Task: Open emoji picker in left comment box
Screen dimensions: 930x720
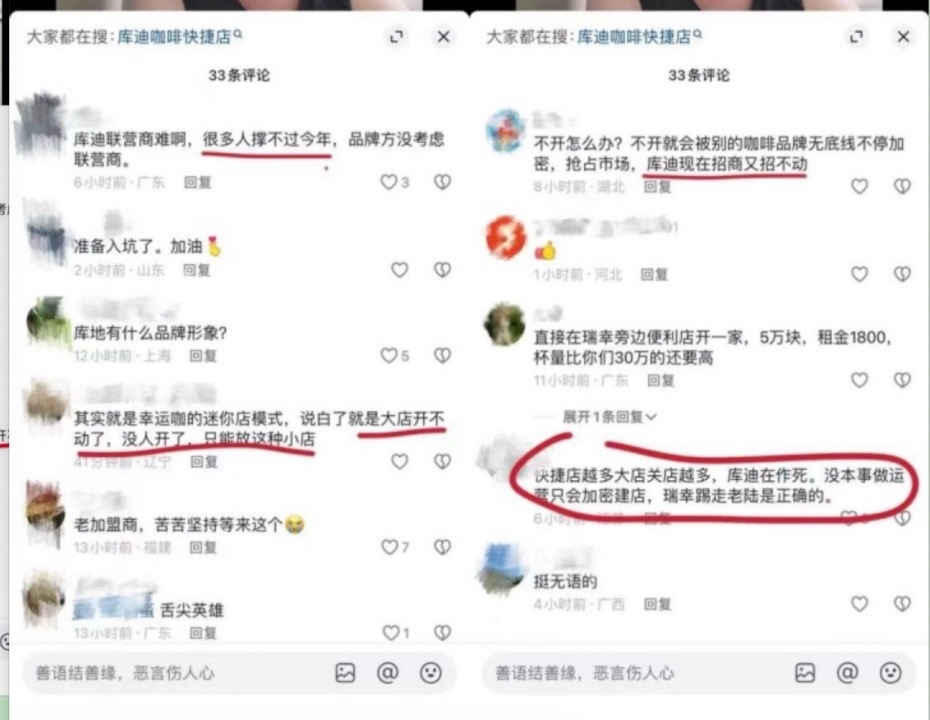Action: (x=431, y=673)
